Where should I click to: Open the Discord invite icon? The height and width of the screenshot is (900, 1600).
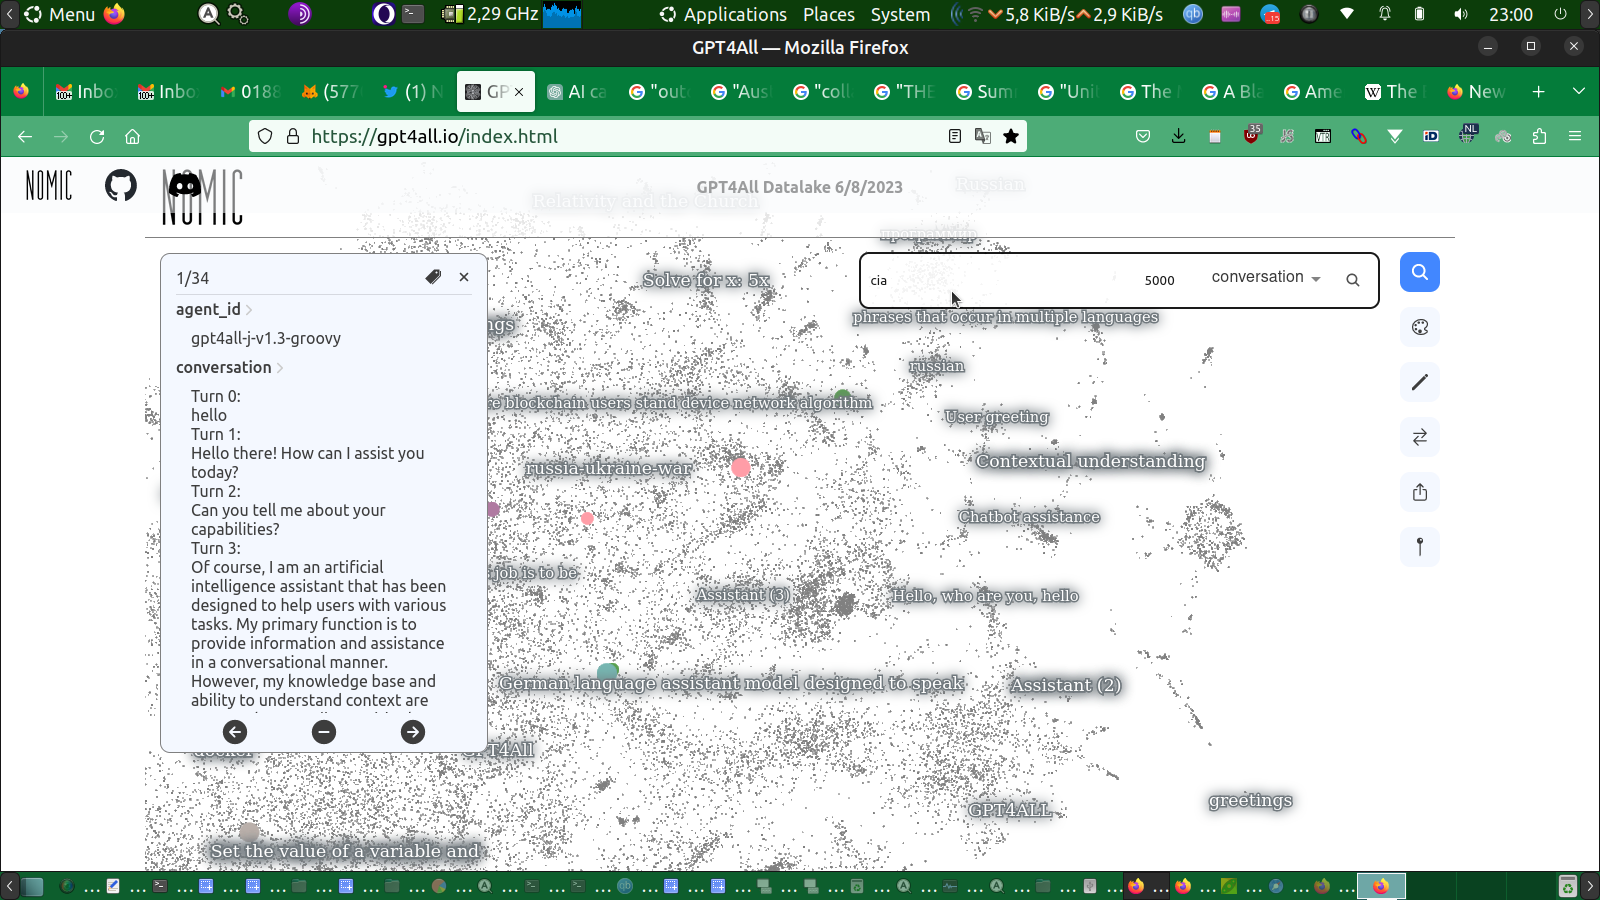point(185,185)
